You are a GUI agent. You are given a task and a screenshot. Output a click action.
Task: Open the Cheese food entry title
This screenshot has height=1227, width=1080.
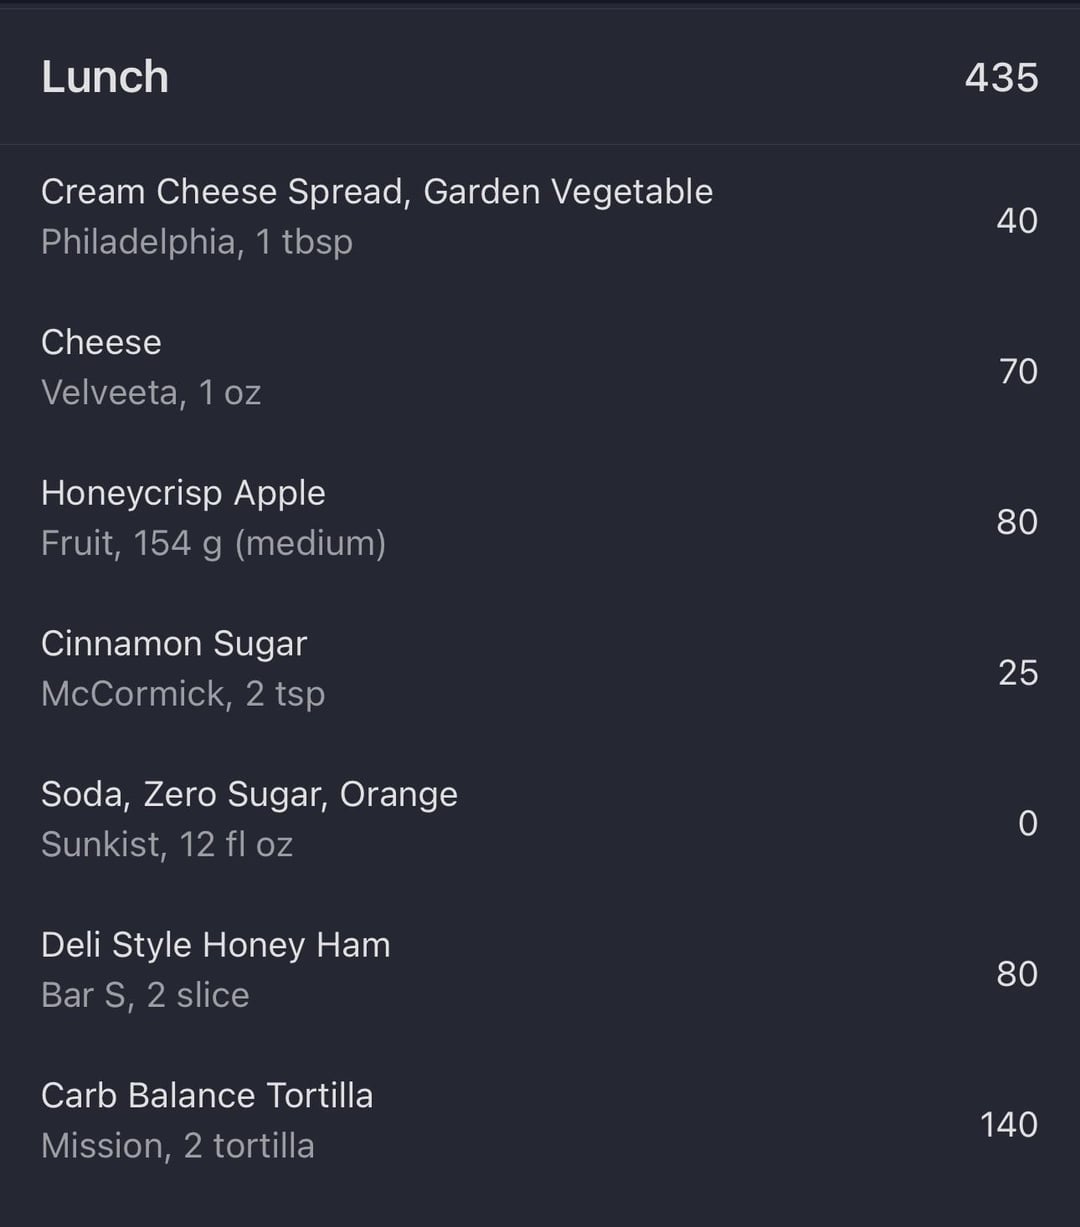point(101,342)
